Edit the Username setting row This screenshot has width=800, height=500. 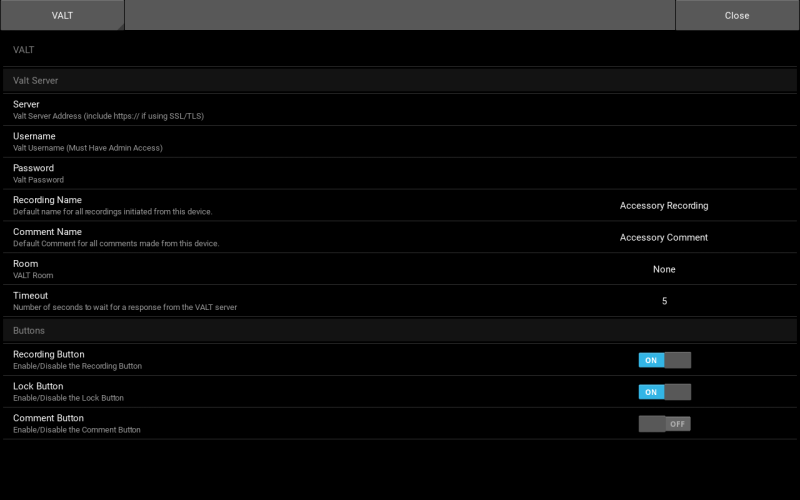[400, 142]
